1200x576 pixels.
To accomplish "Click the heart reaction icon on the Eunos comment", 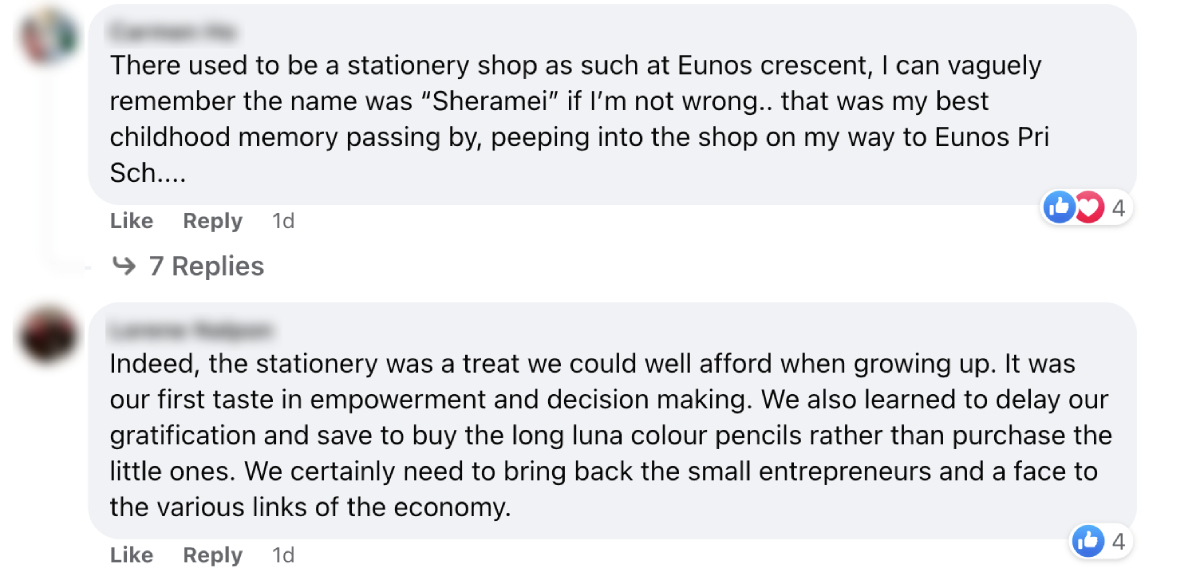I will 1087,207.
